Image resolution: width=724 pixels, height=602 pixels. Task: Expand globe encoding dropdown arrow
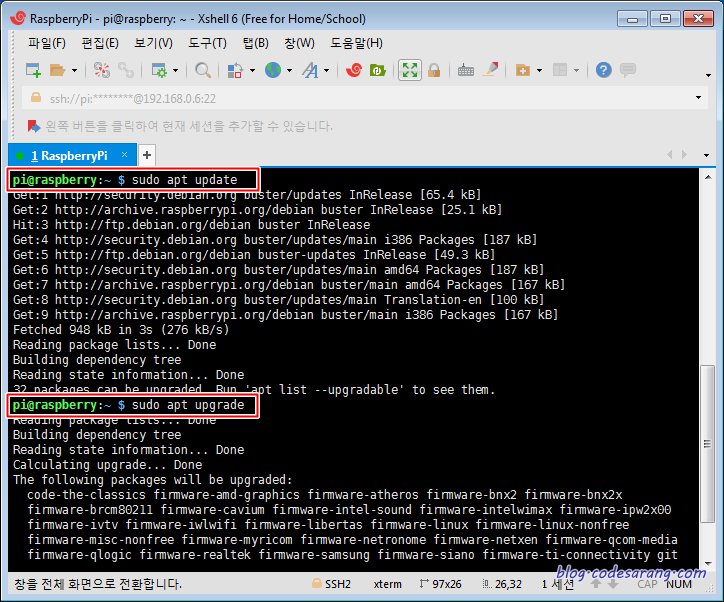click(x=290, y=71)
